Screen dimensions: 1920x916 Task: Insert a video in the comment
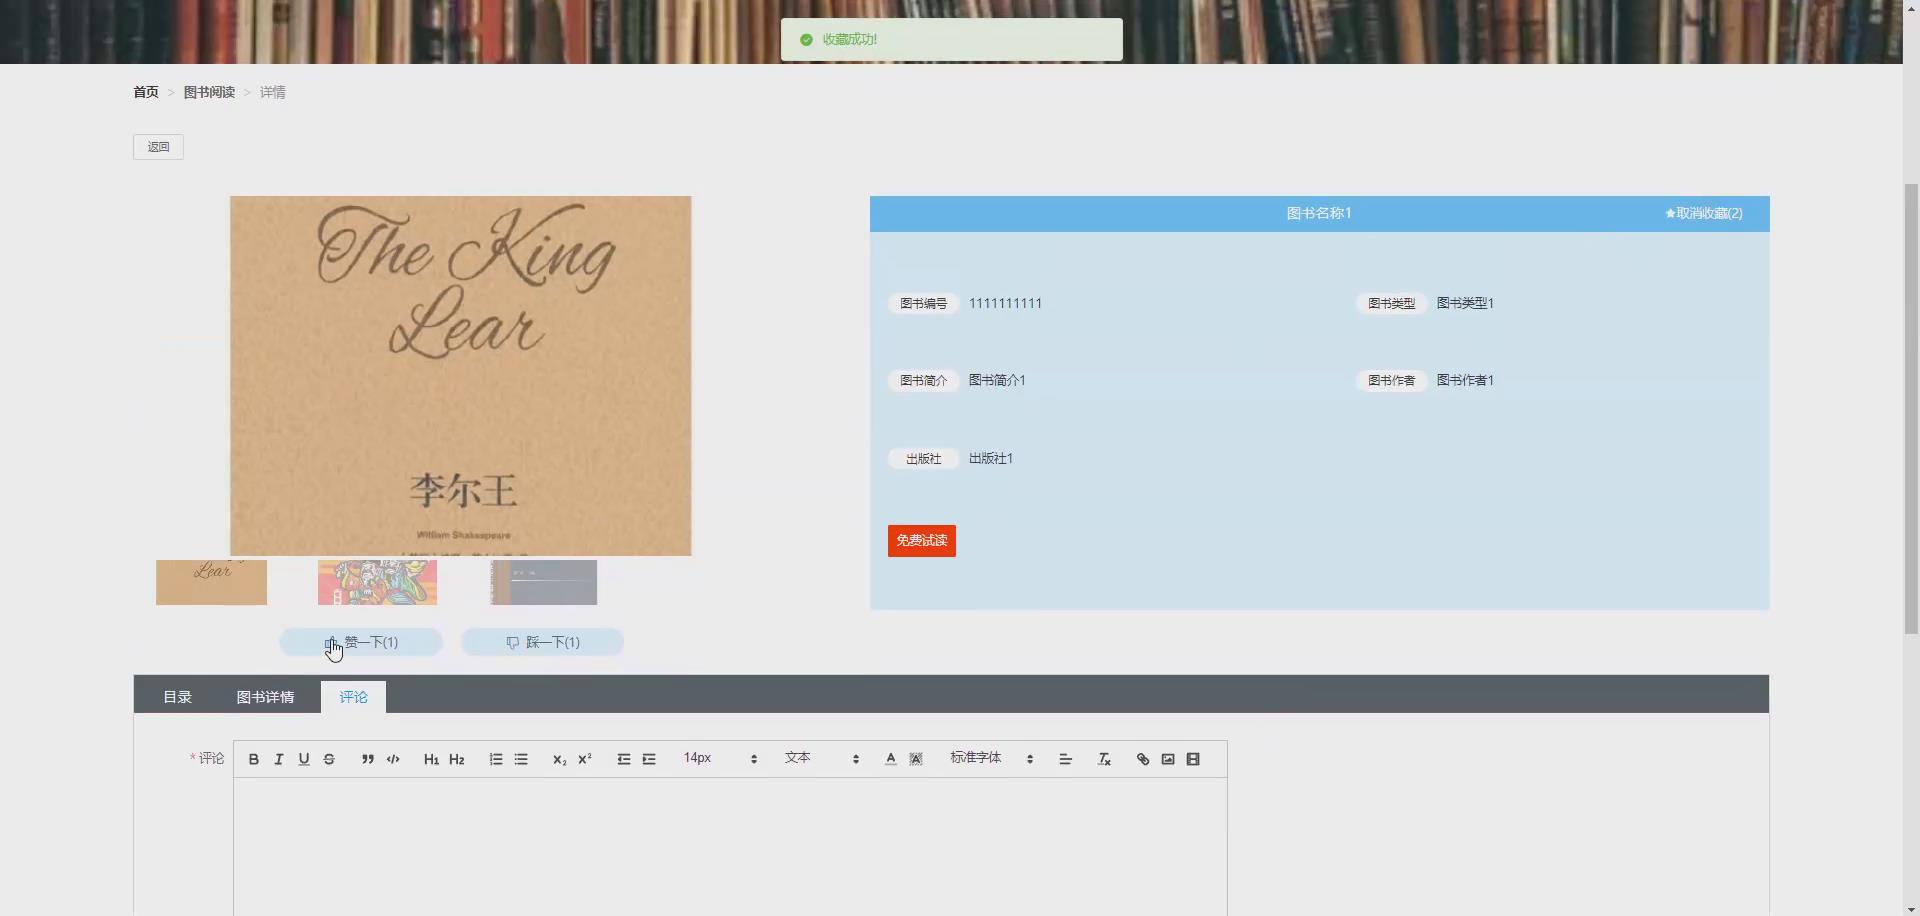pyautogui.click(x=1193, y=759)
